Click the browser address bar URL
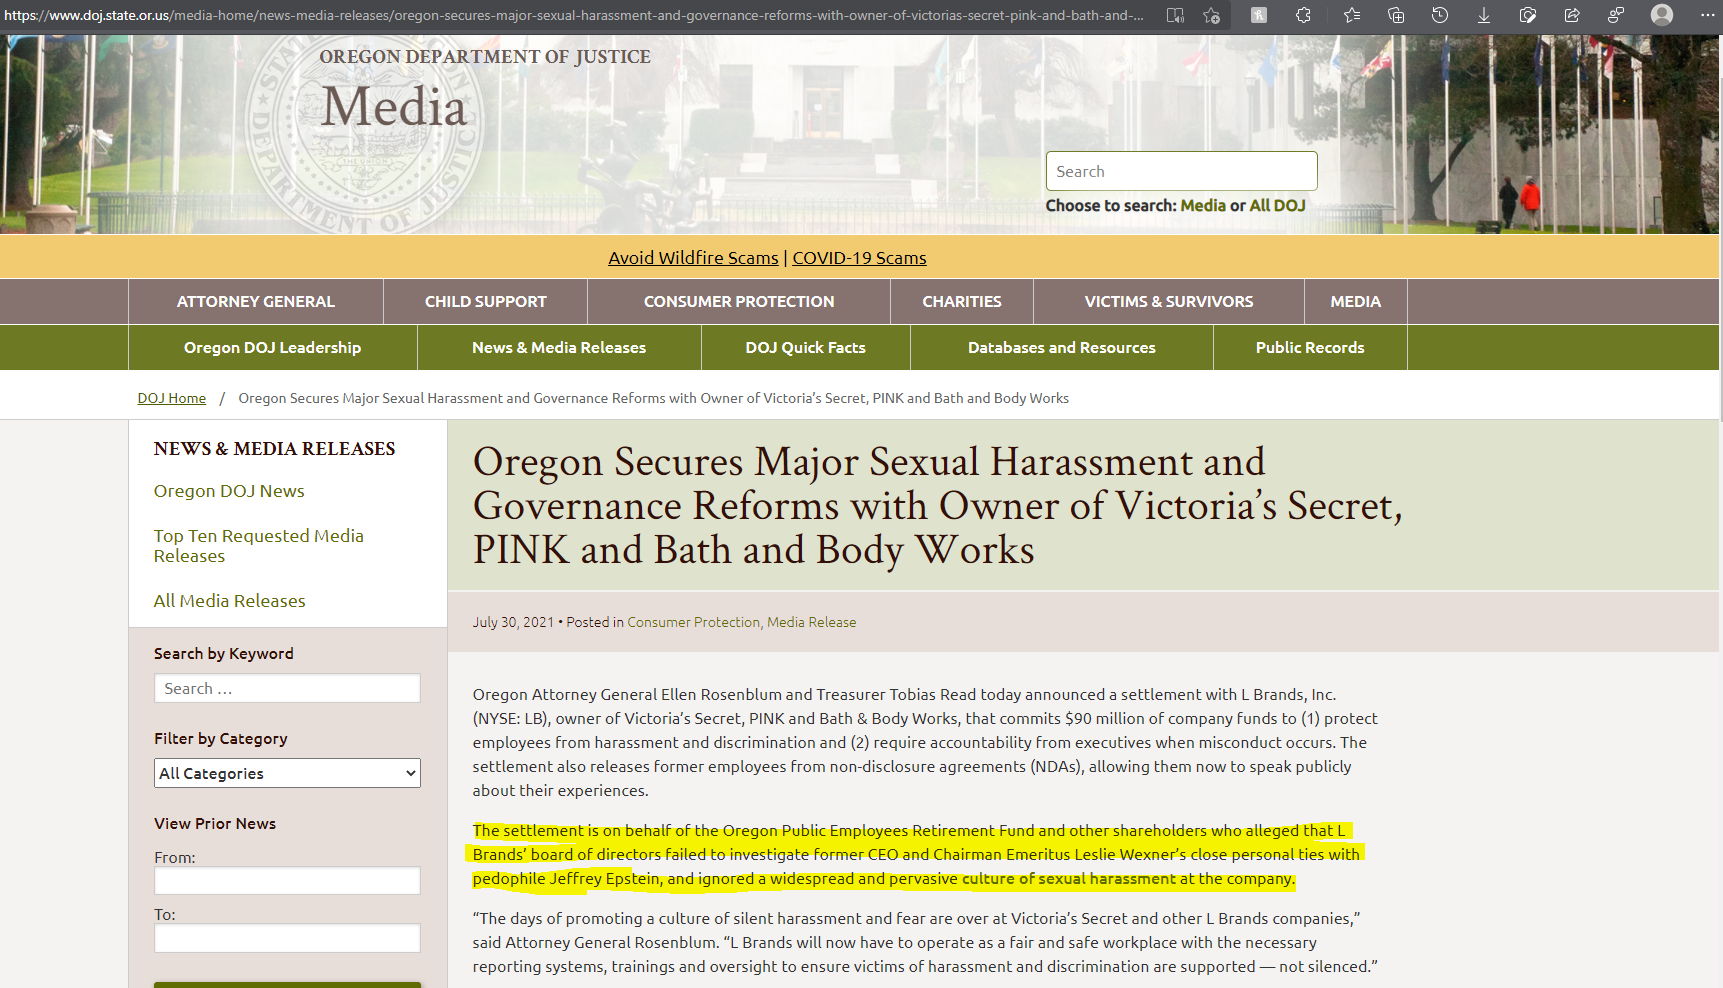 pyautogui.click(x=574, y=15)
